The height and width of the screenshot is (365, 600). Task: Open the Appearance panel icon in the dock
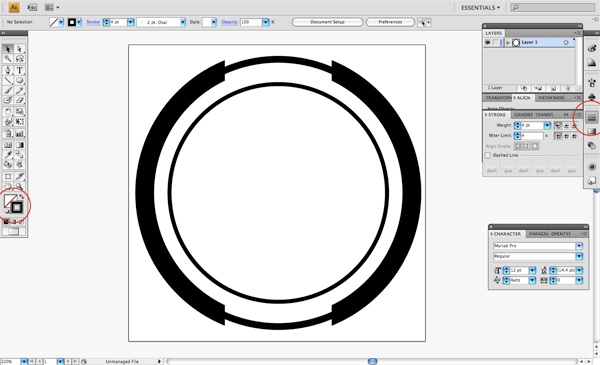[592, 166]
